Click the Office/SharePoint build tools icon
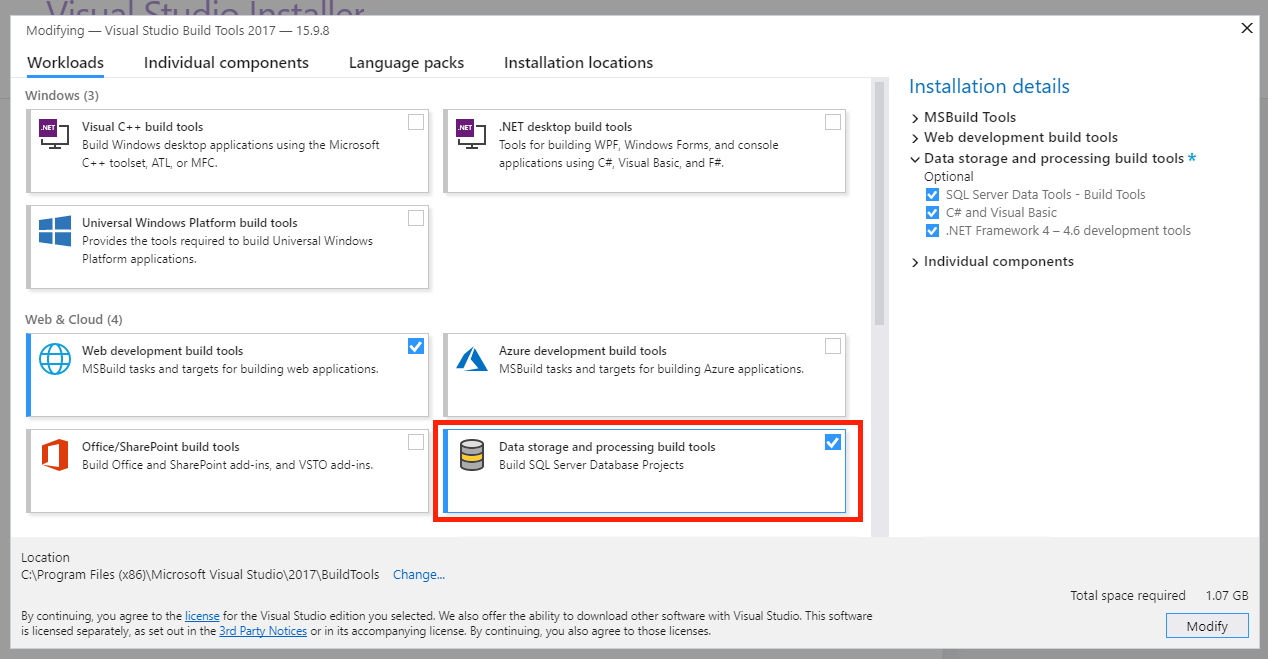Viewport: 1268px width, 659px height. tap(54, 454)
